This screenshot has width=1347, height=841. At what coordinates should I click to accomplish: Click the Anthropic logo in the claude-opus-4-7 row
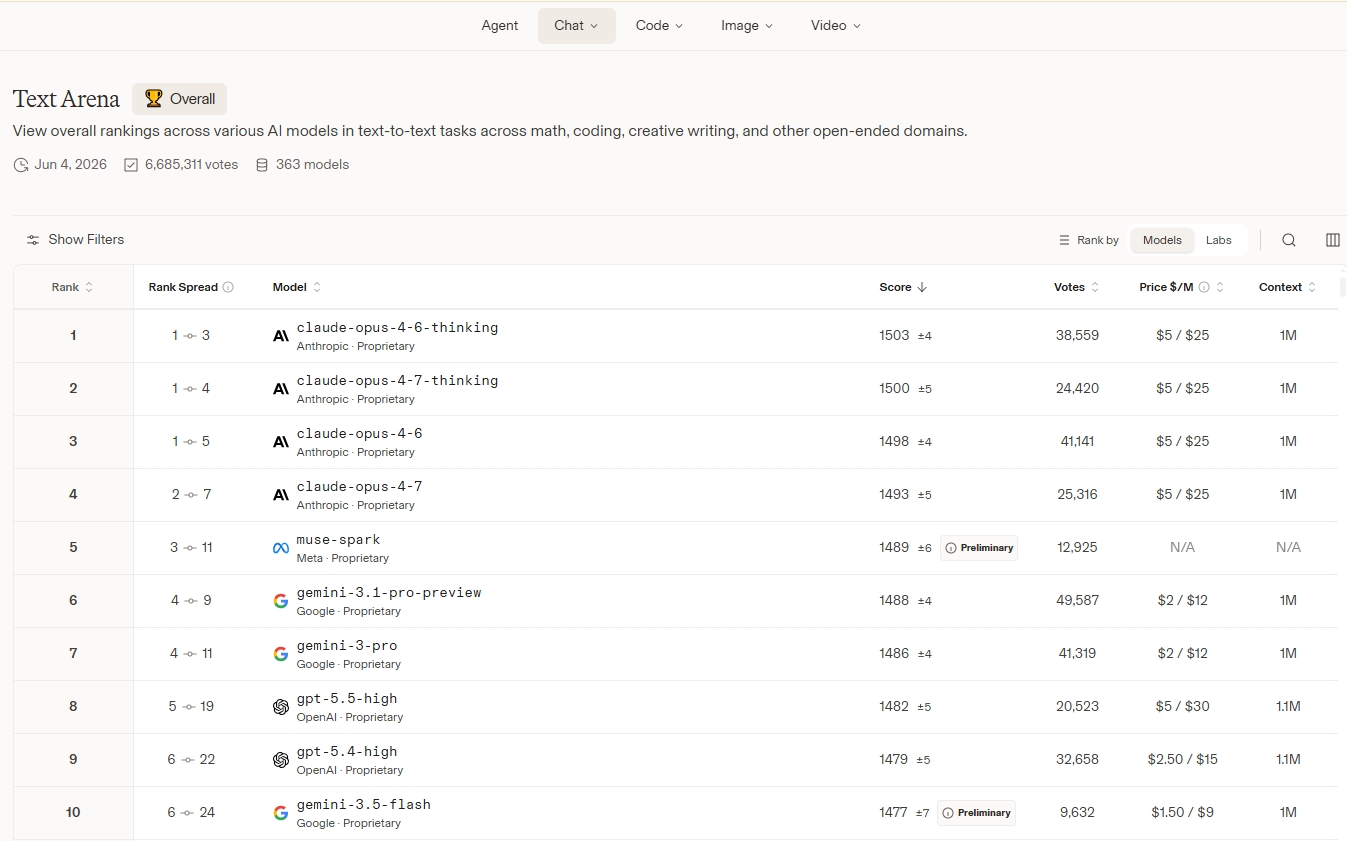point(281,495)
